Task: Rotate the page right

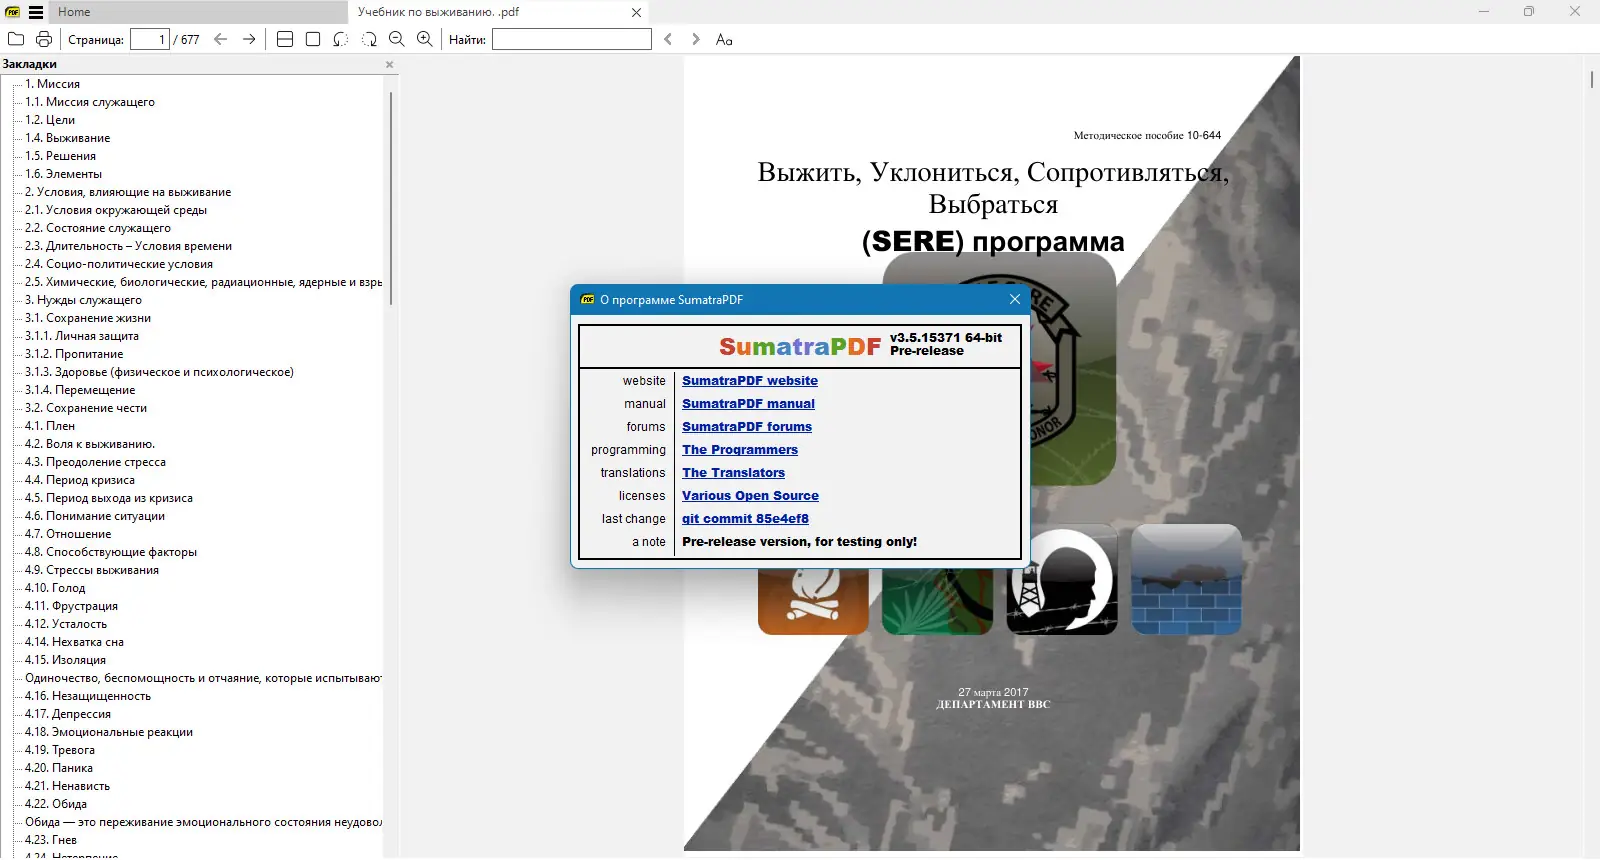Action: pyautogui.click(x=369, y=39)
